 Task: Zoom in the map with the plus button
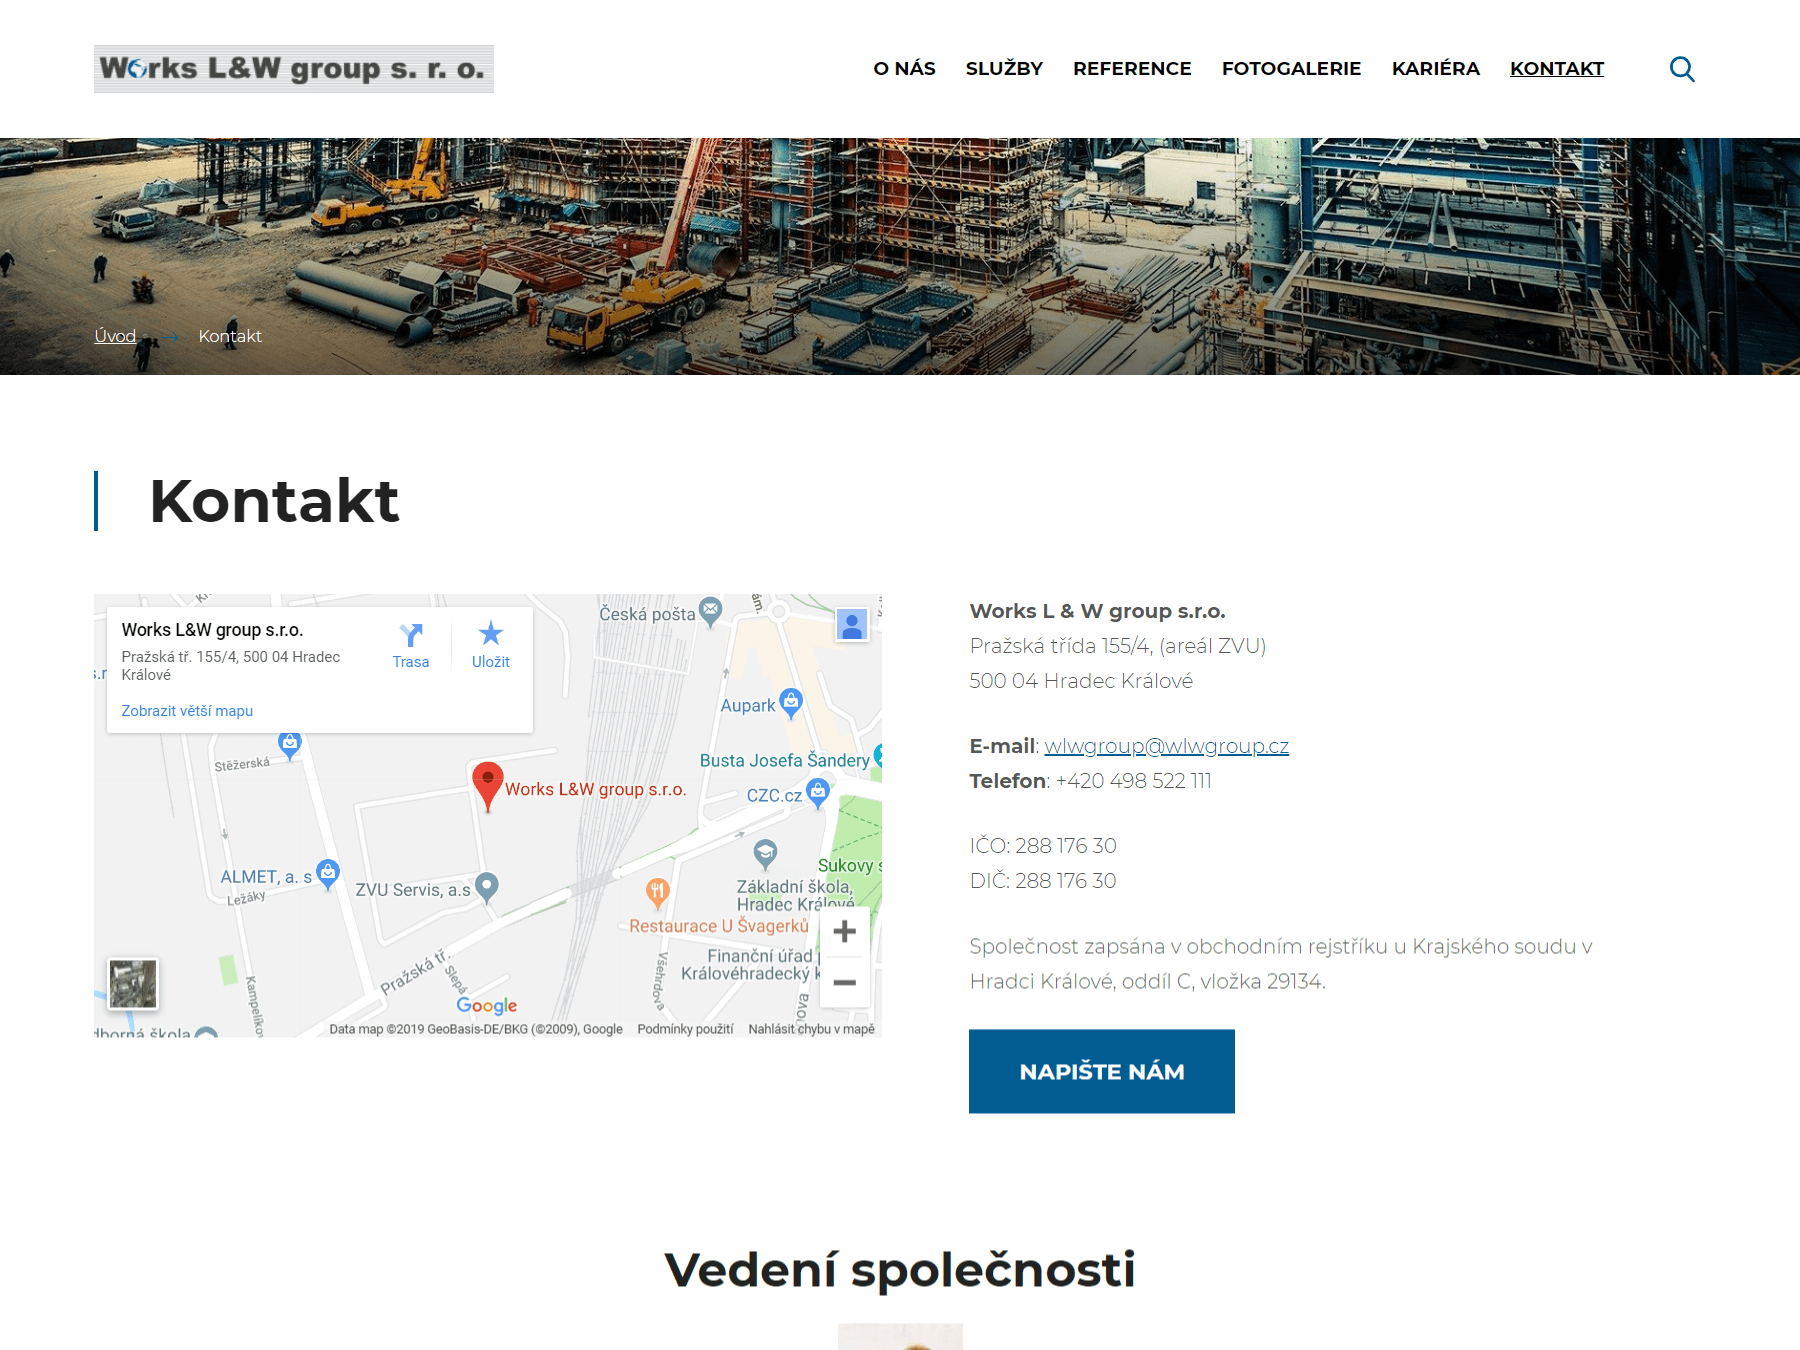pos(845,931)
